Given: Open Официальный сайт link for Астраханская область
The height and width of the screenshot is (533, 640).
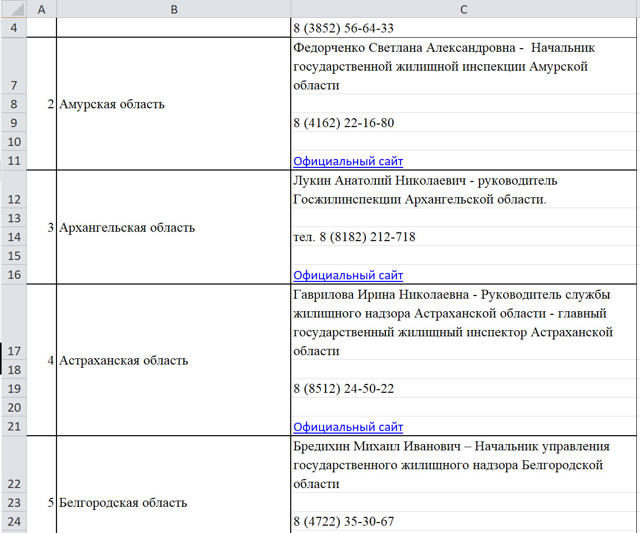Looking at the screenshot, I should click(348, 427).
